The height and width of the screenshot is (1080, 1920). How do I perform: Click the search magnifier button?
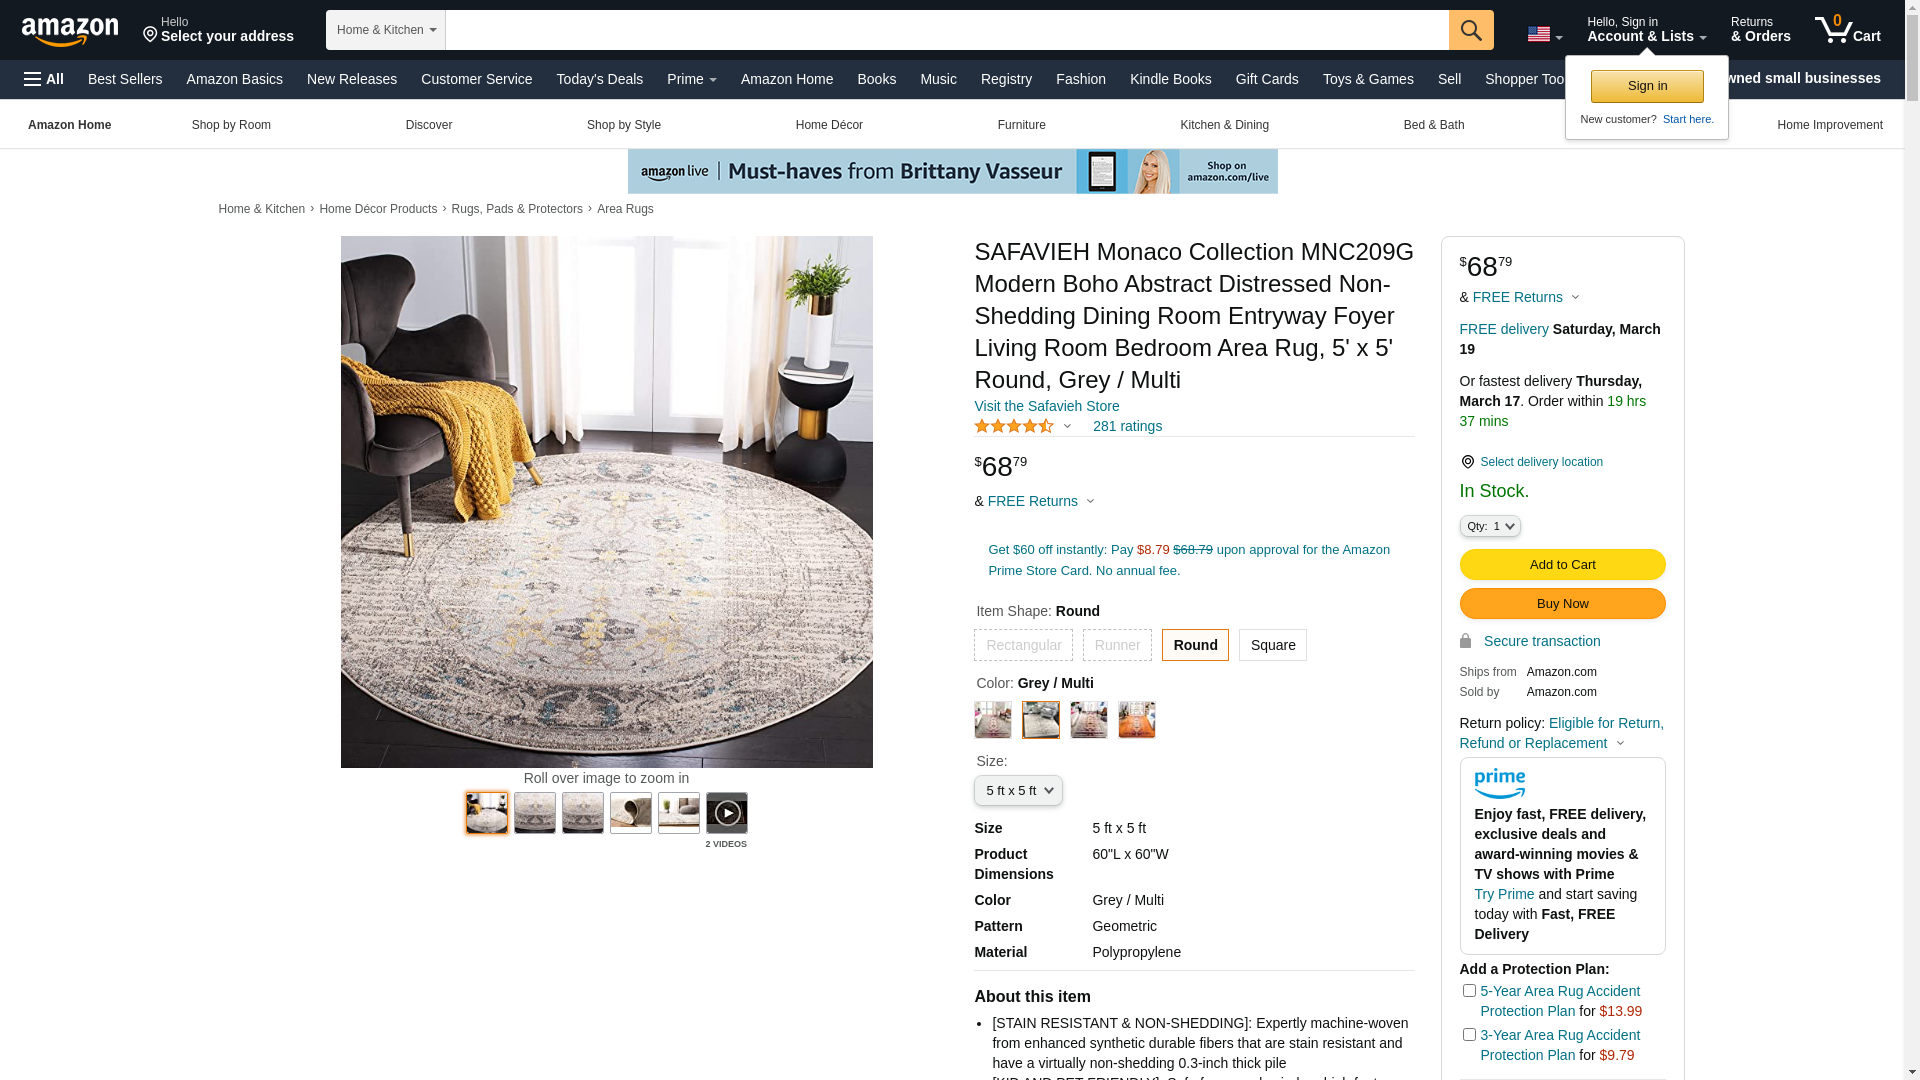click(1471, 30)
